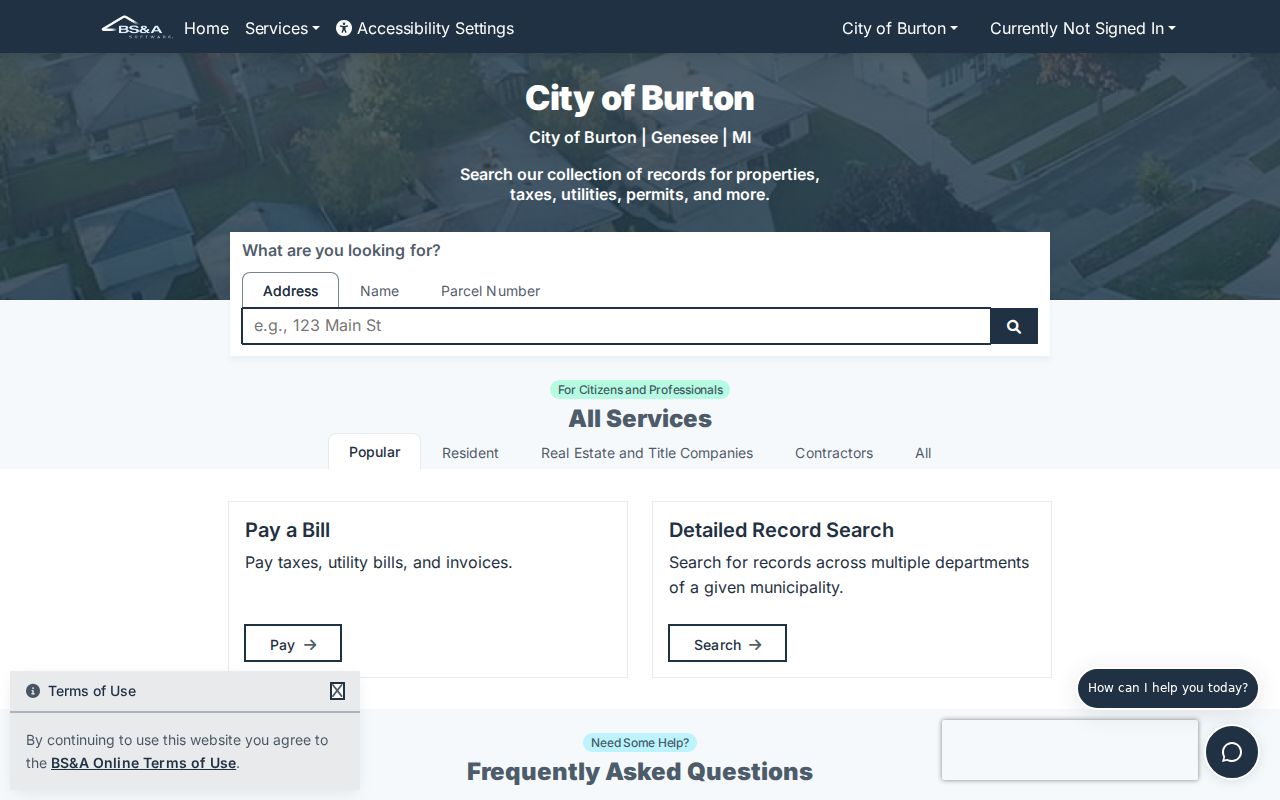
Task: Click the search magnifier button
Action: (1014, 326)
